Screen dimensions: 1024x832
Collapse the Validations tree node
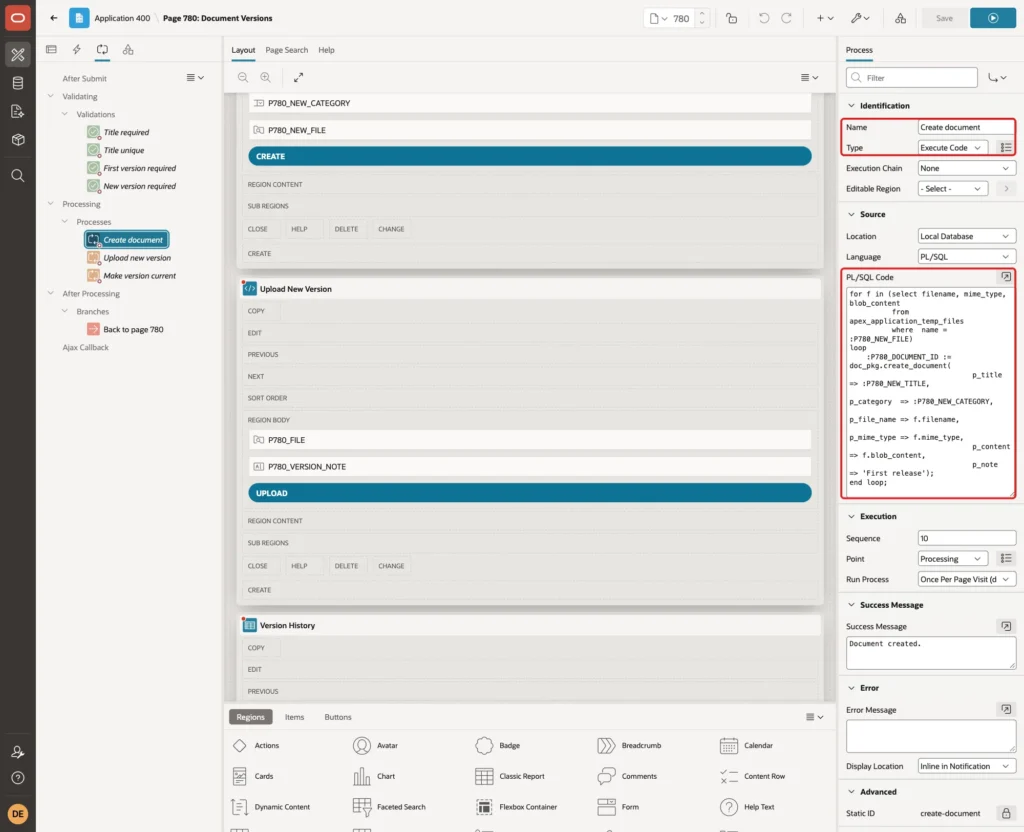[65, 114]
